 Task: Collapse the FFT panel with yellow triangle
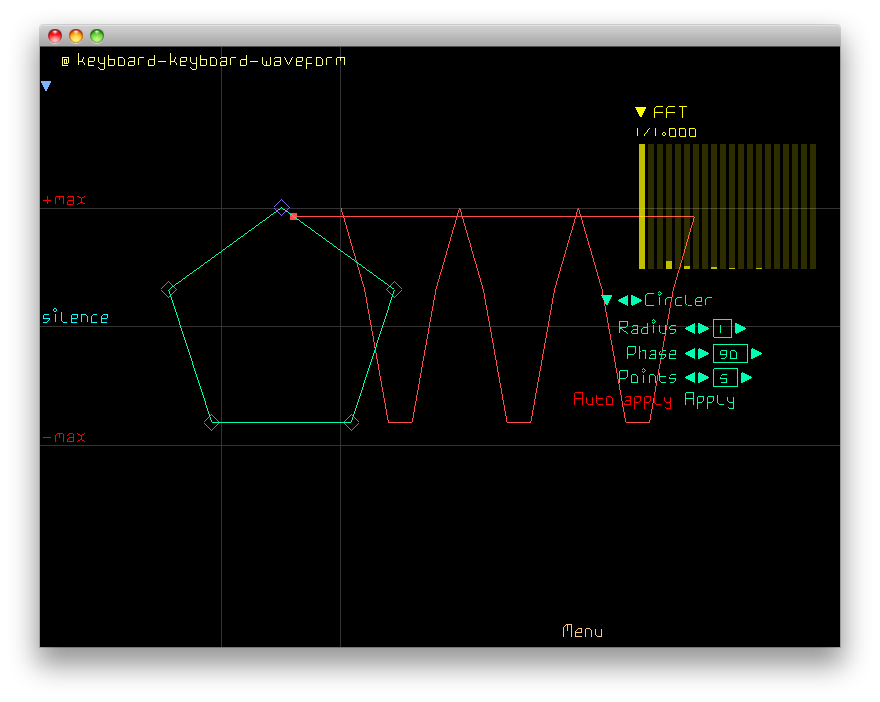coord(641,112)
